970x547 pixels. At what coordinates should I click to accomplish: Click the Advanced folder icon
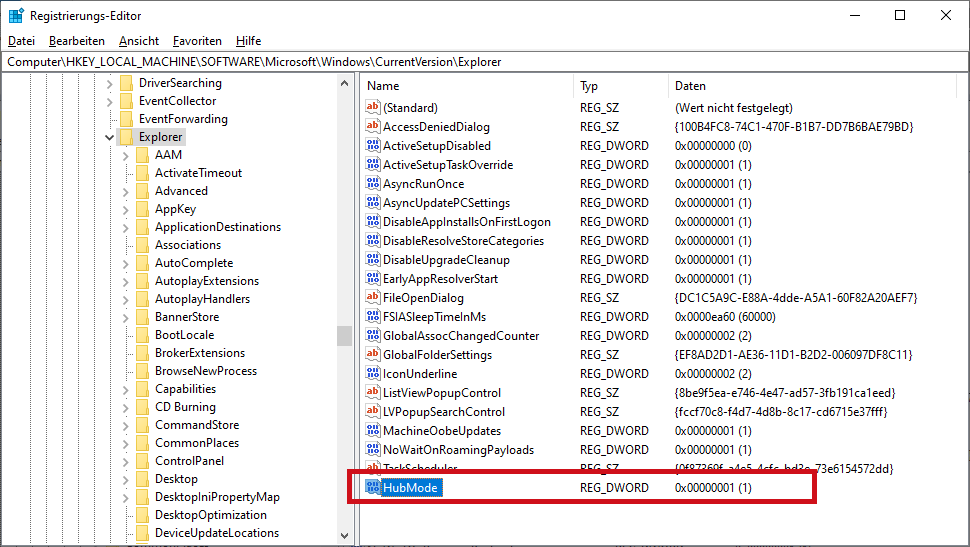coord(142,191)
